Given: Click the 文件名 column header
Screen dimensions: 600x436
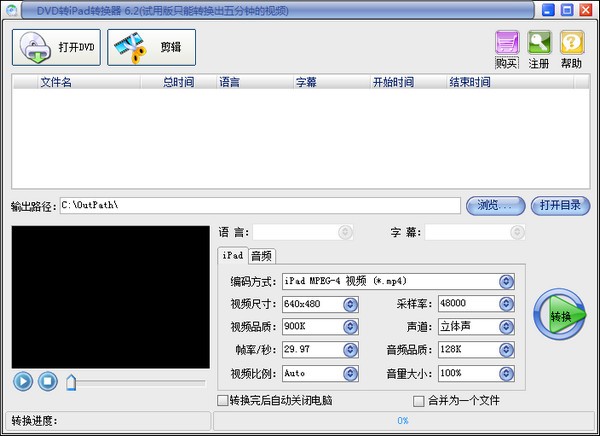Looking at the screenshot, I should tap(89, 82).
